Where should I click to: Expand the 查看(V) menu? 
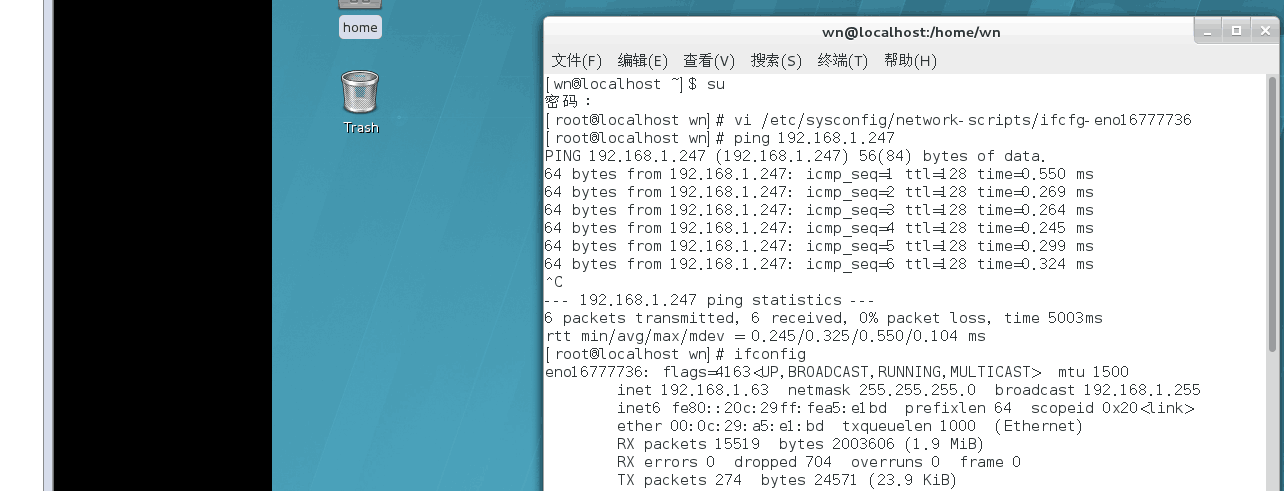click(x=708, y=61)
